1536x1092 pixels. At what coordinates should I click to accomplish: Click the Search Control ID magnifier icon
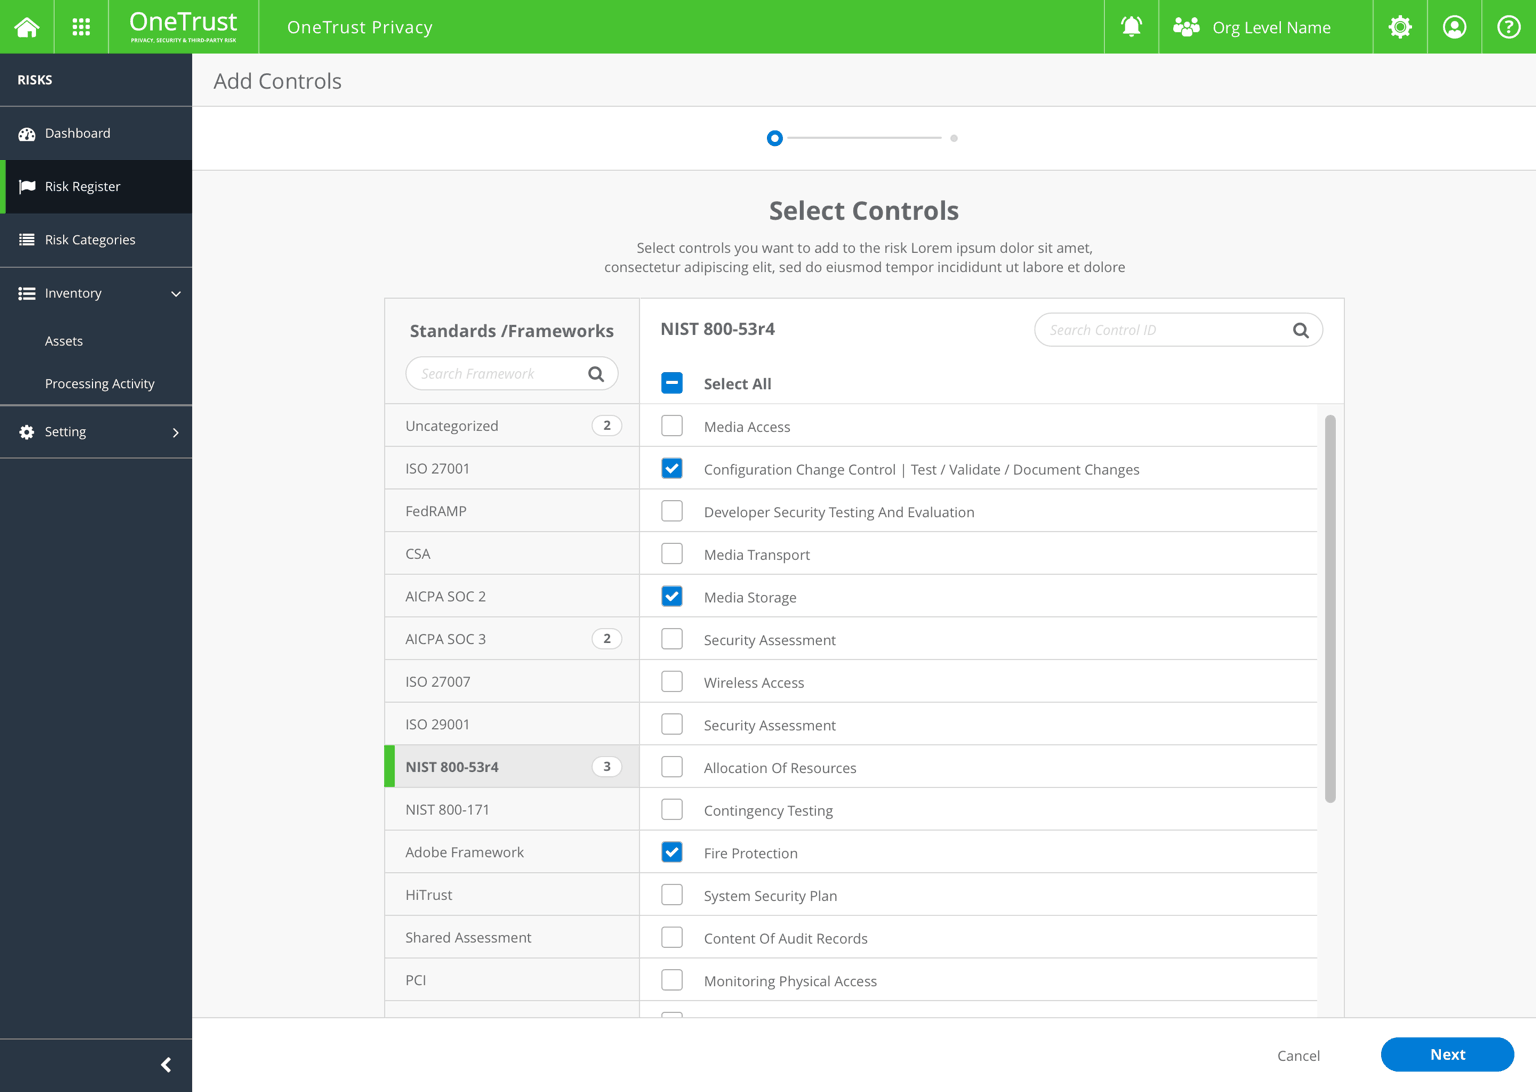tap(1300, 330)
